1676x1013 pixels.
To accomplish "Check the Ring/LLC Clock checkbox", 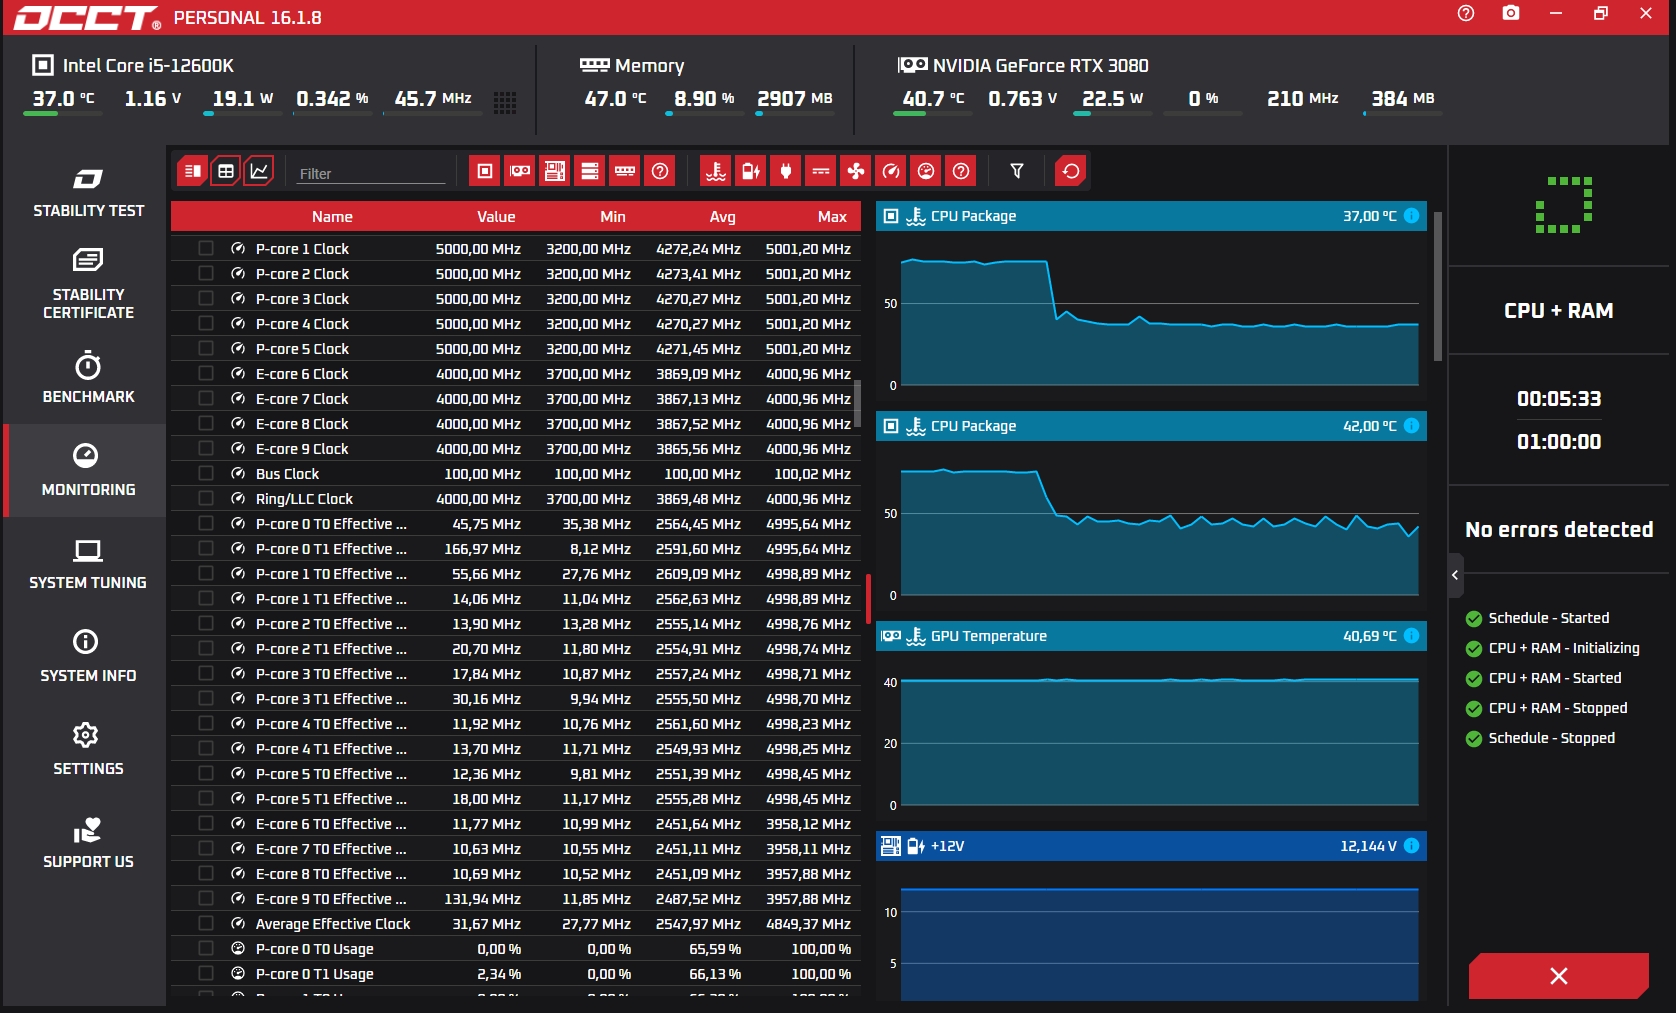I will (x=206, y=498).
